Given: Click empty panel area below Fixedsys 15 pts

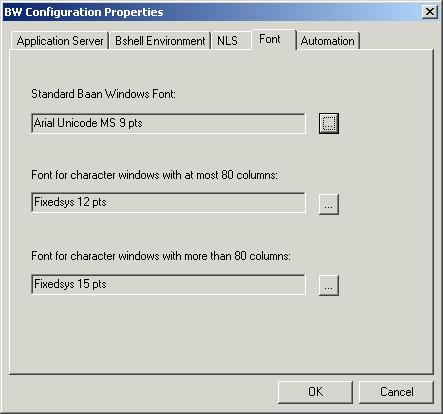Looking at the screenshot, I should (x=220, y=333).
